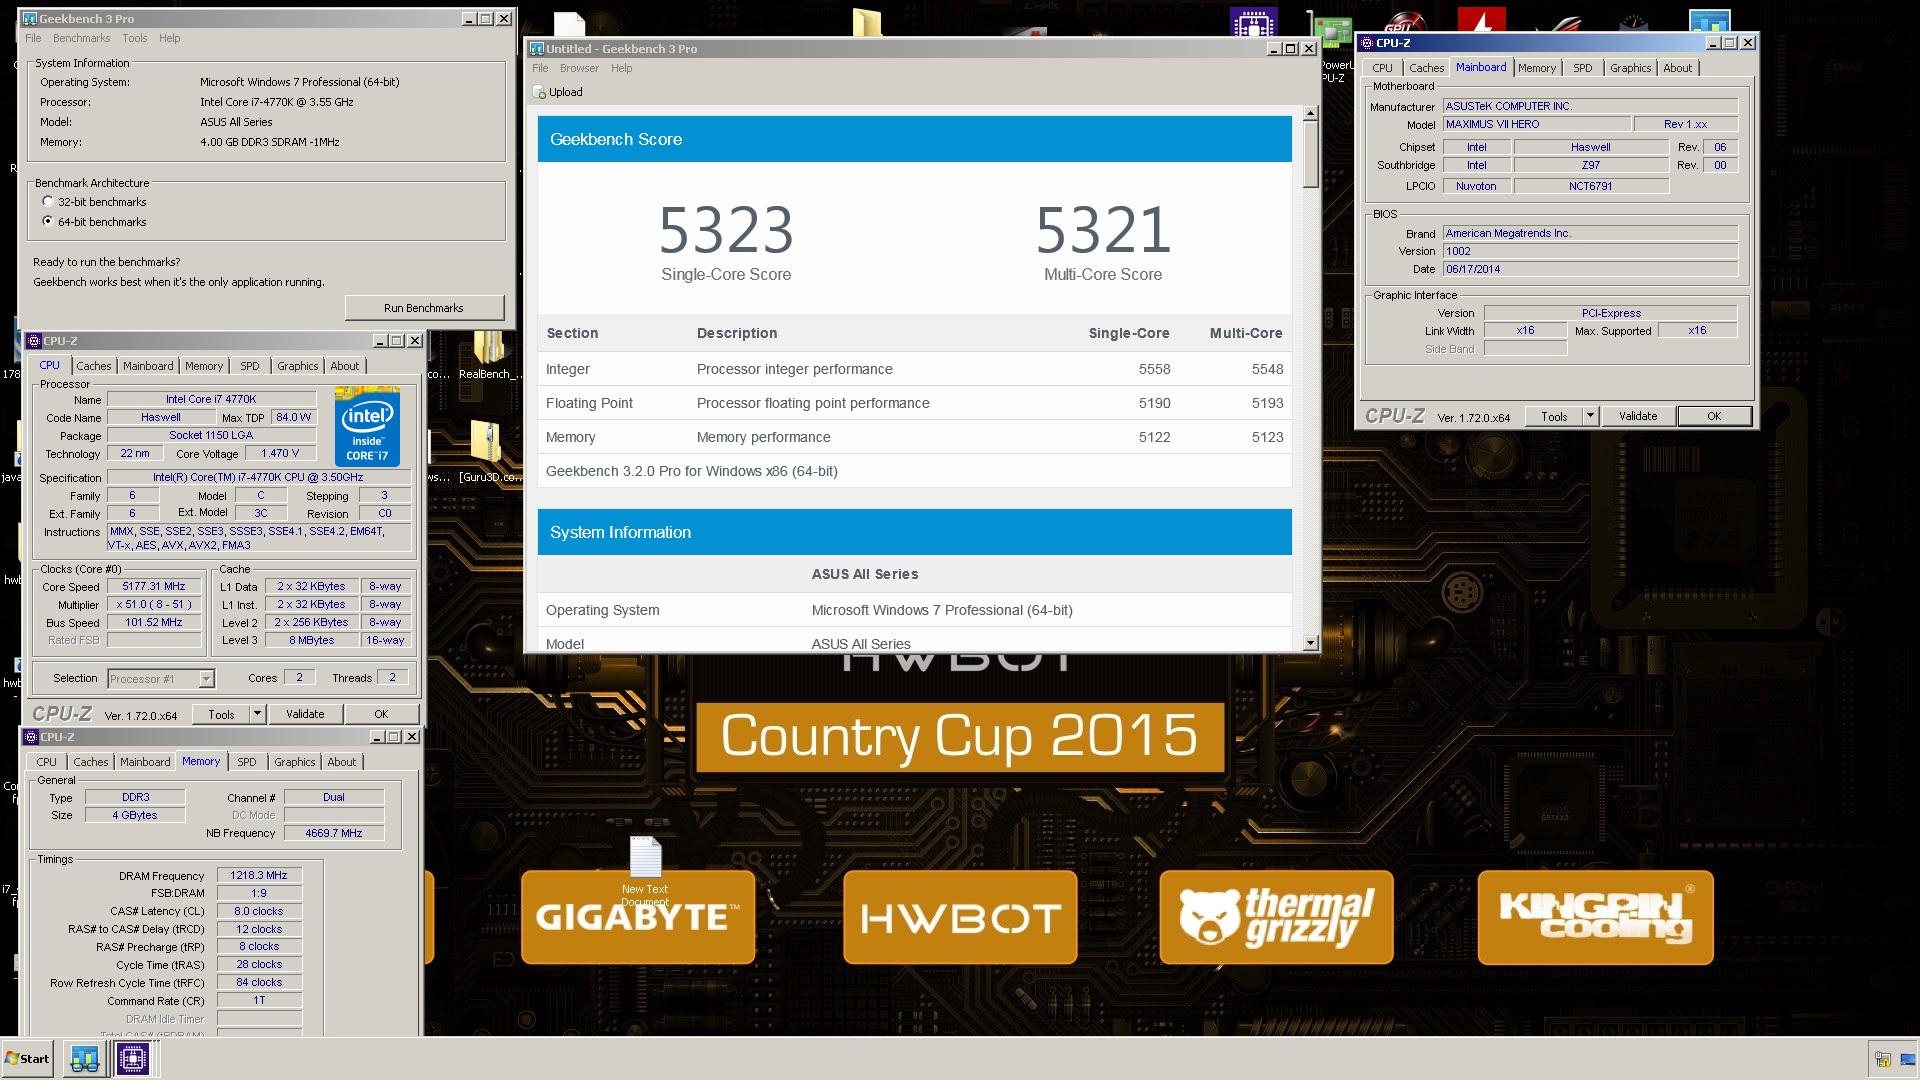
Task: Open File menu in Untitled Geekbench results window
Action: click(x=540, y=68)
